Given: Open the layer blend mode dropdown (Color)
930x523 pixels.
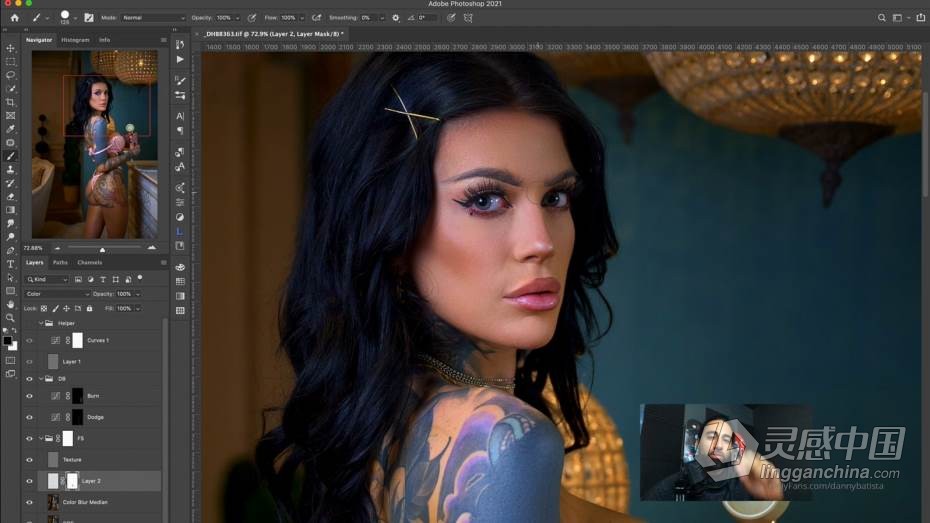Looking at the screenshot, I should click(57, 294).
